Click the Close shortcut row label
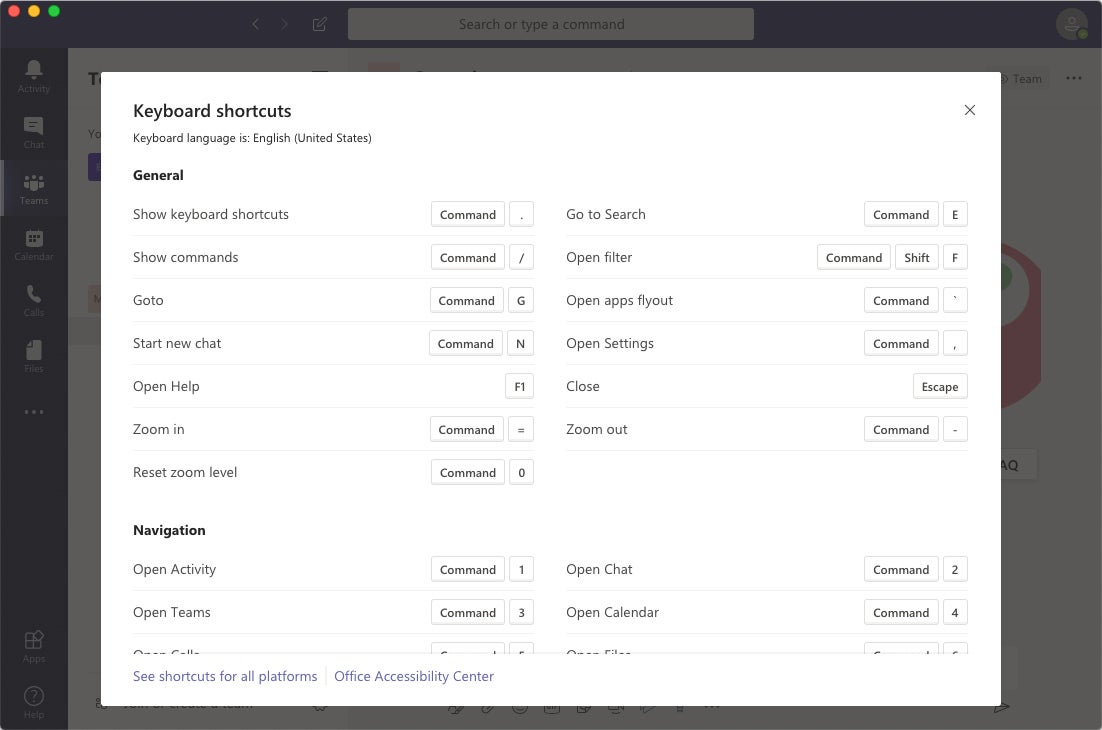1102x730 pixels. [x=583, y=386]
